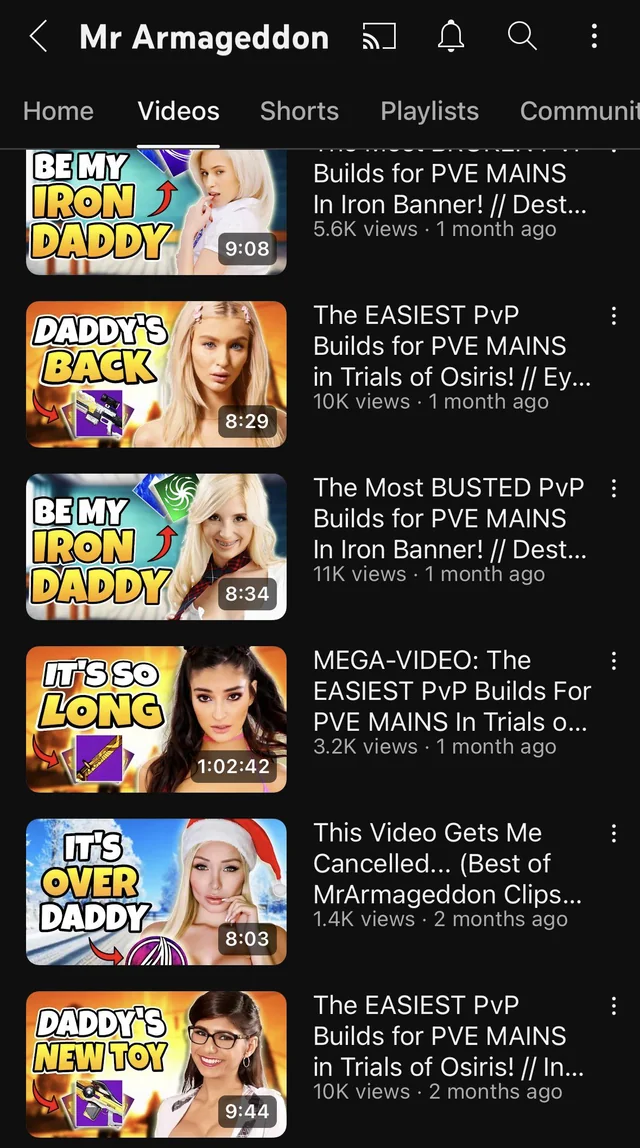Play the 1:02:42 It's So Long thumbnail
The width and height of the screenshot is (640, 1148).
click(156, 719)
